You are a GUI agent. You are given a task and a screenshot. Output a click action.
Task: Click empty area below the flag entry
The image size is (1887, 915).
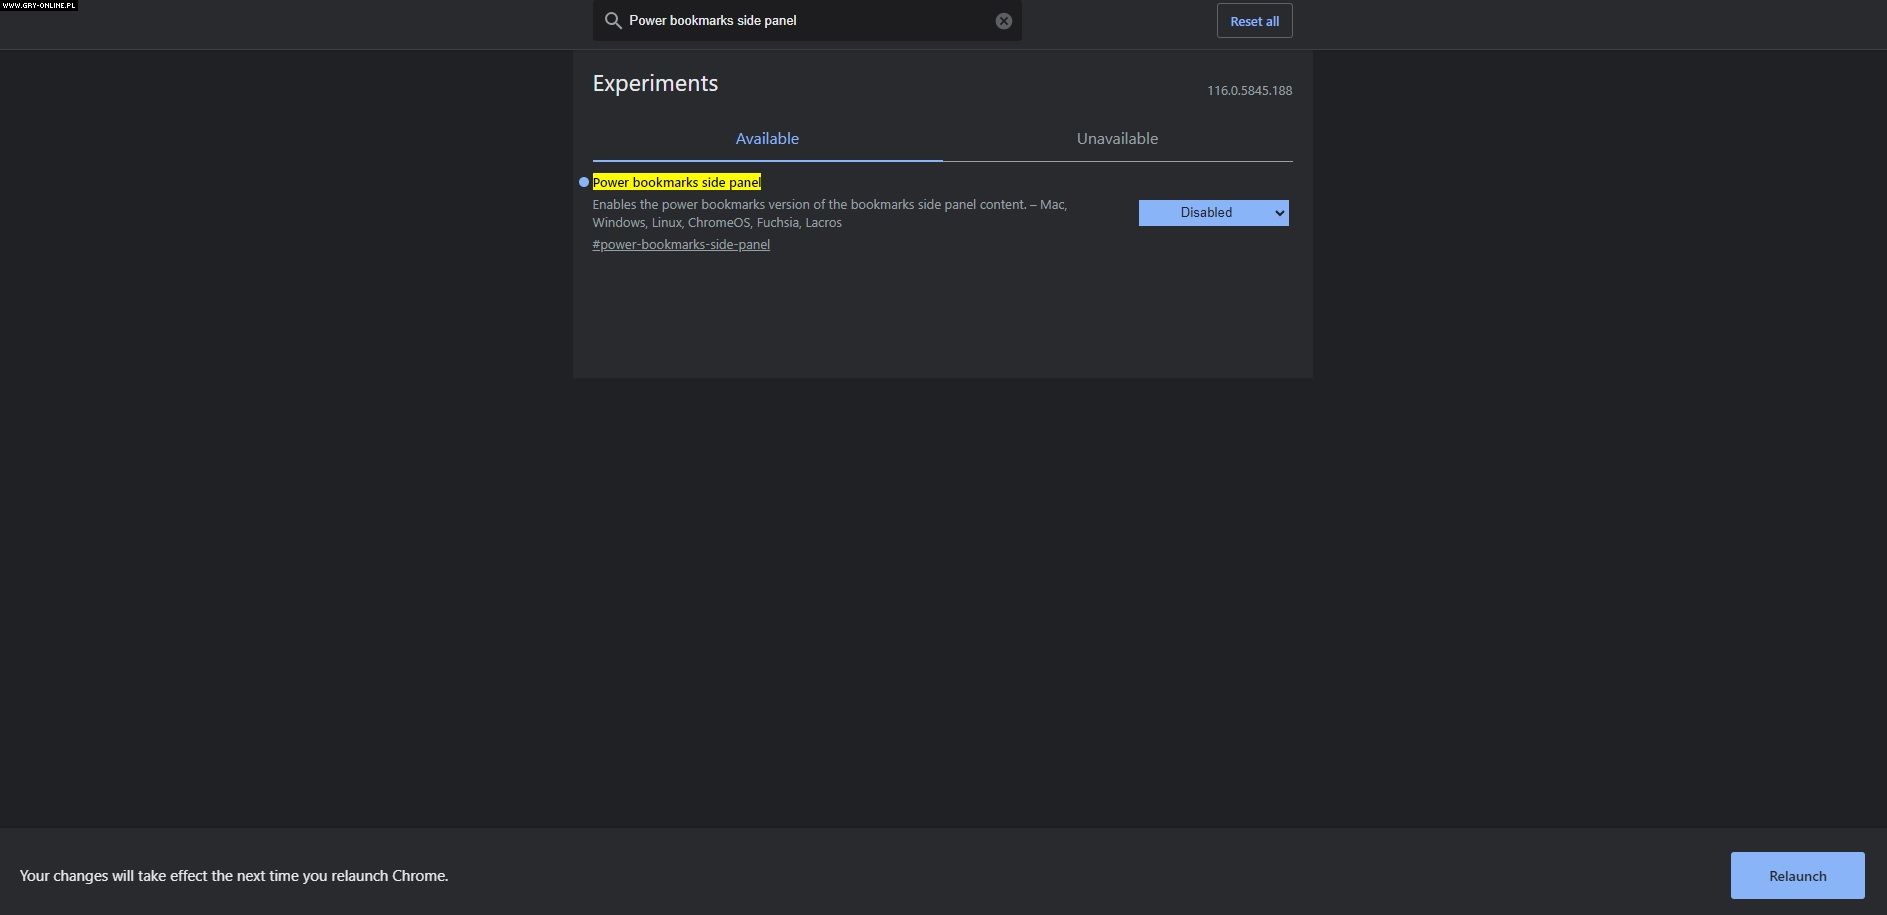tap(940, 320)
